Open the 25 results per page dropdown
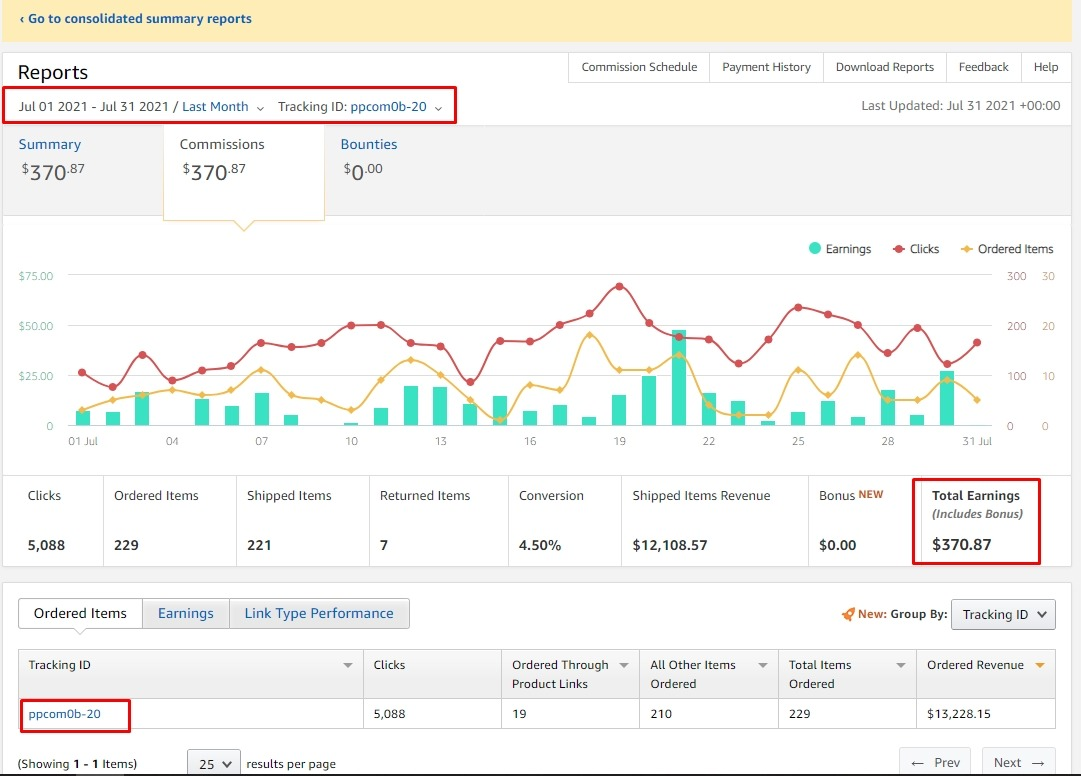Image resolution: width=1081 pixels, height=776 pixels. pyautogui.click(x=214, y=764)
